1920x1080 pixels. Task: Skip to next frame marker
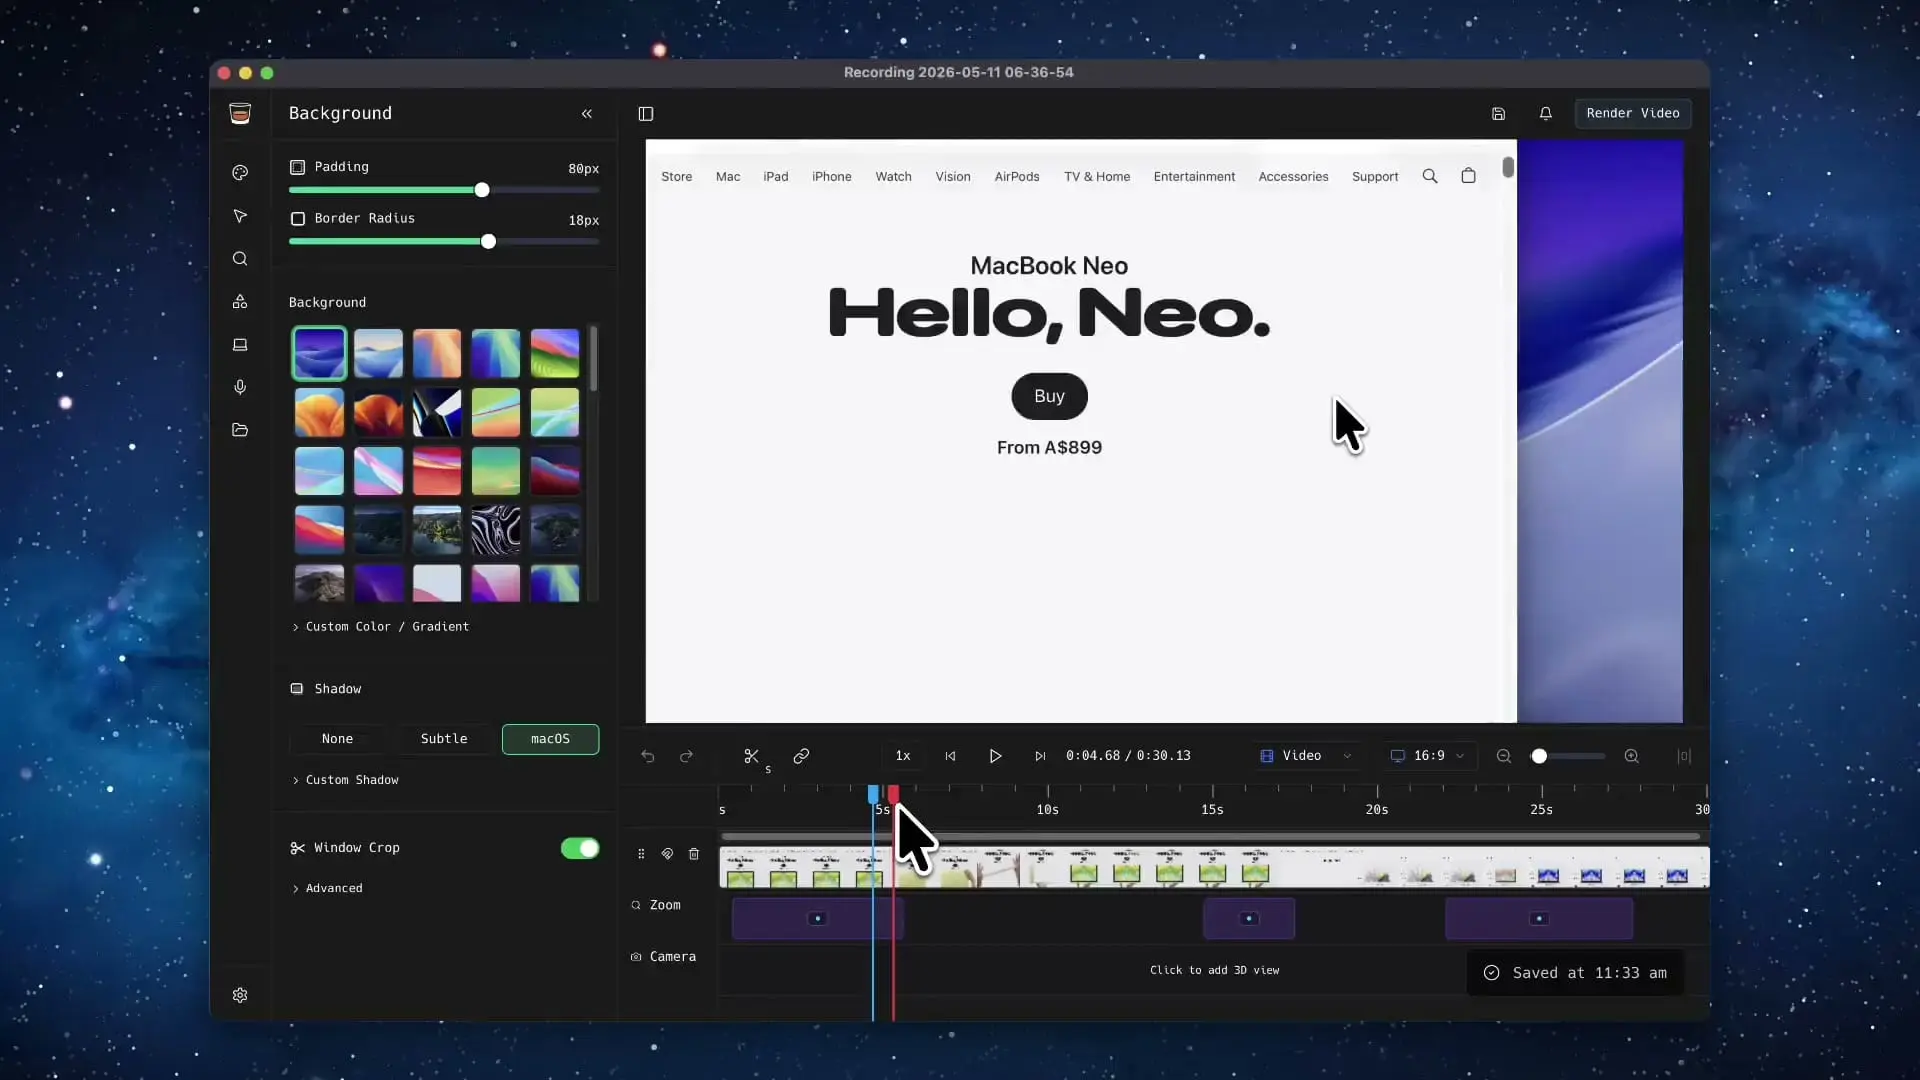point(1040,756)
